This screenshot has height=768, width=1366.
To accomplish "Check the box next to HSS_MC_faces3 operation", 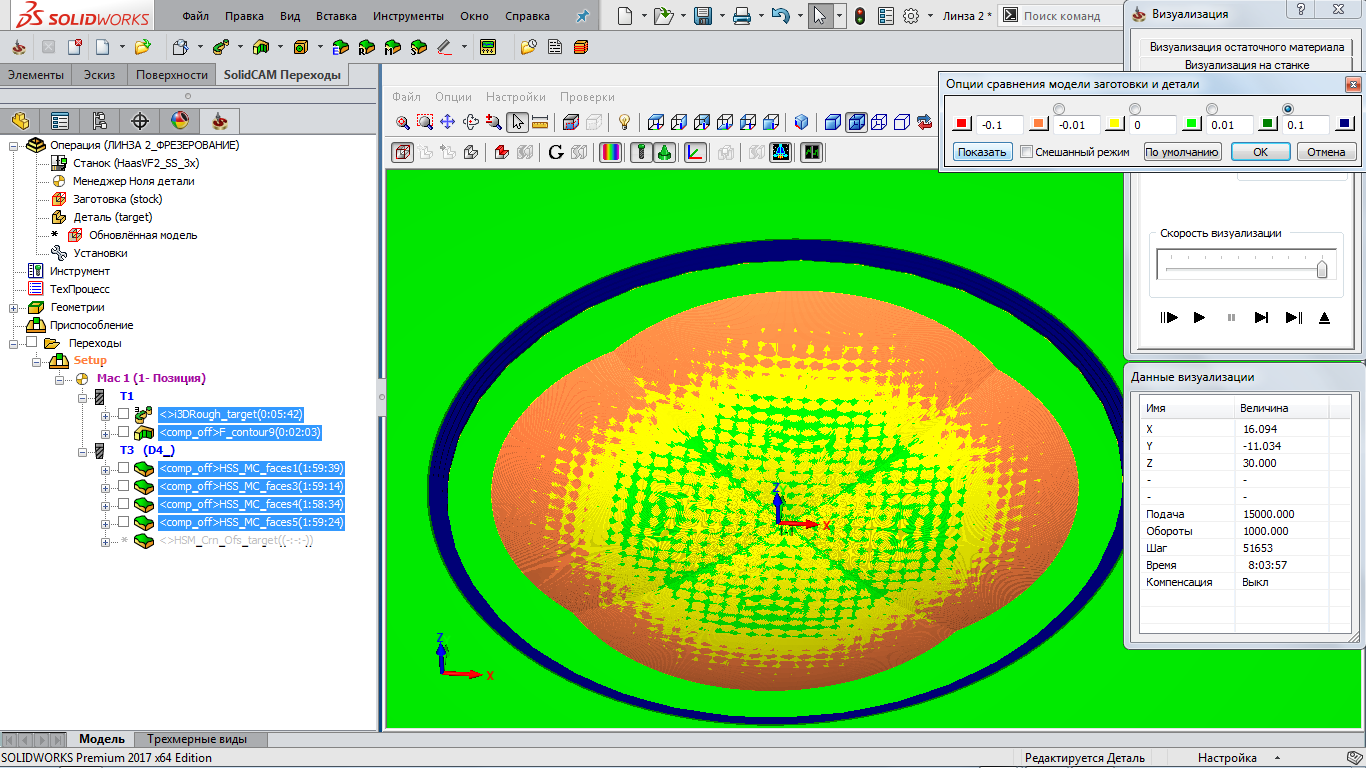I will 123,486.
